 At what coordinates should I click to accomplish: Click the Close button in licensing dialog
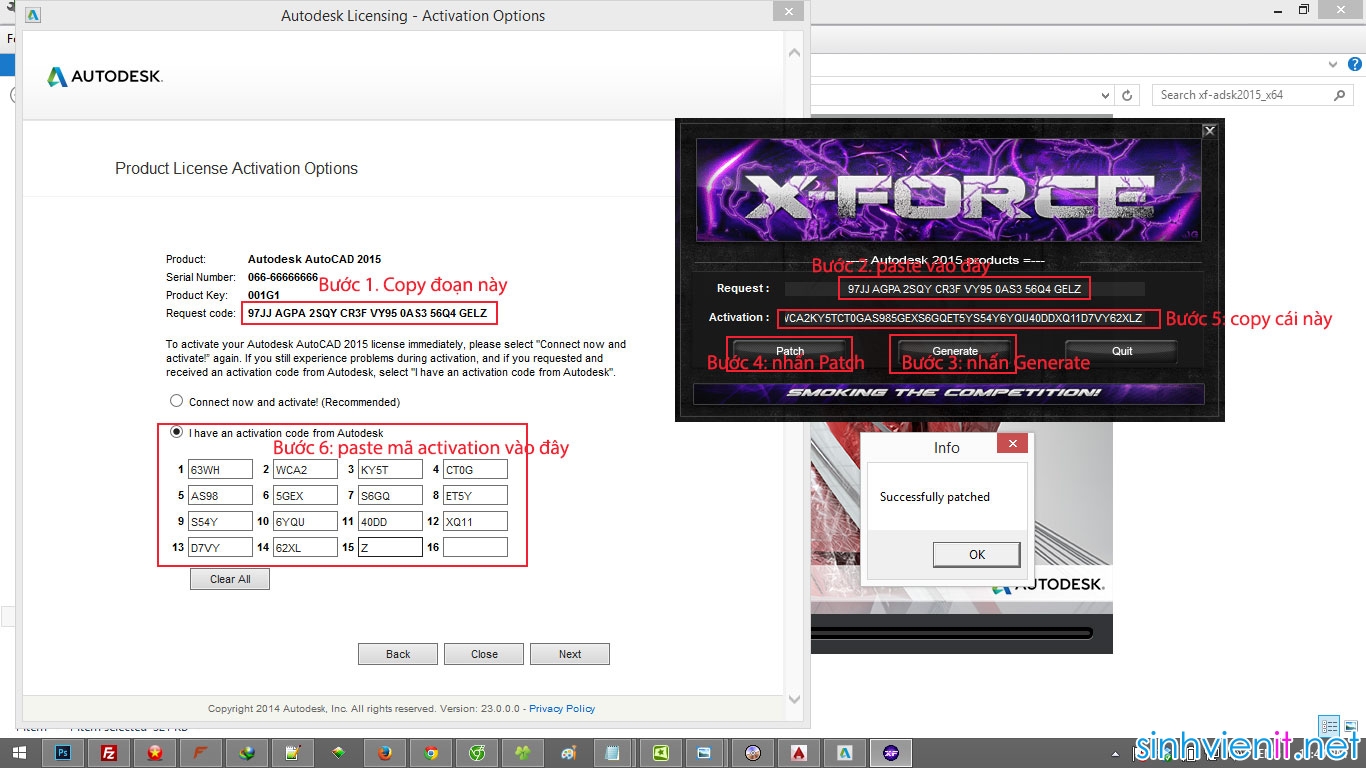click(x=484, y=654)
